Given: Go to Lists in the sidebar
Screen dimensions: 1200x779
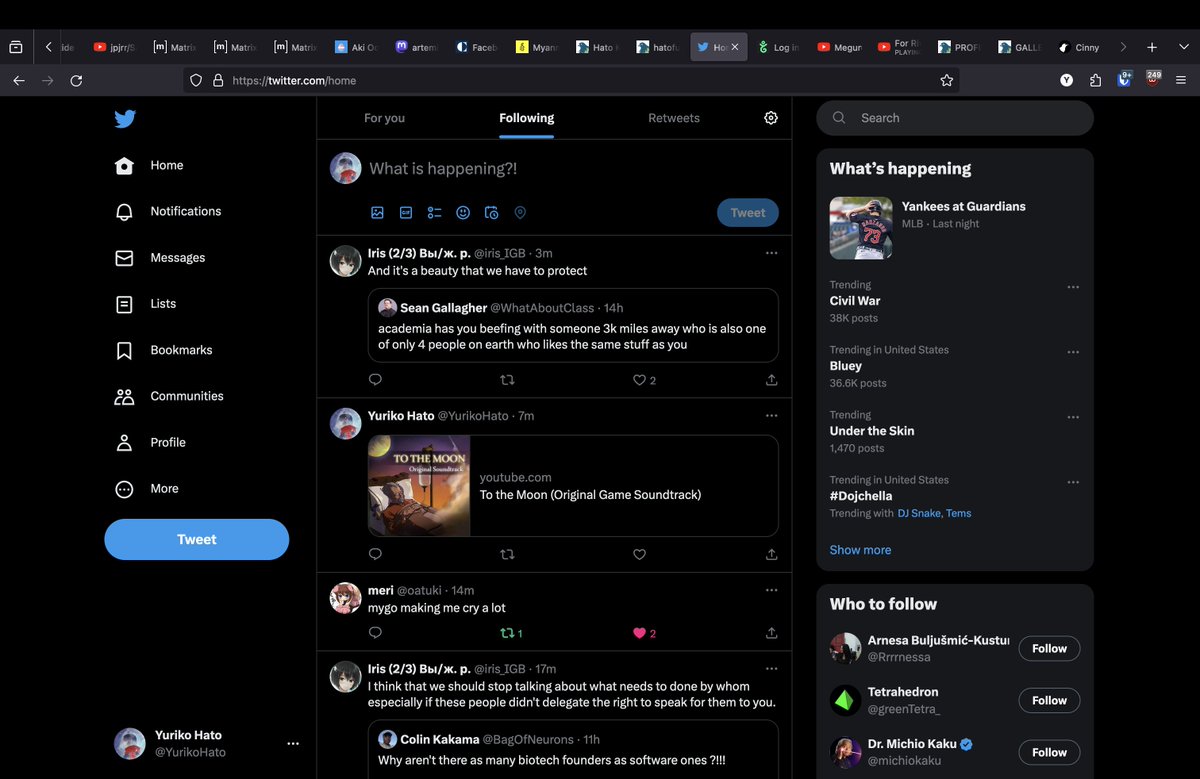Looking at the screenshot, I should 146,304.
